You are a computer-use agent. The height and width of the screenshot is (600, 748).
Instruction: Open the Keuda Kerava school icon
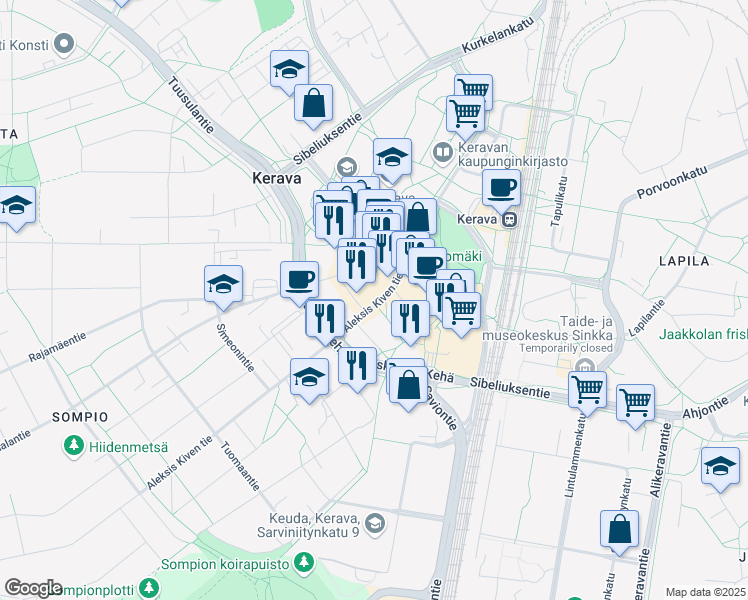375,525
